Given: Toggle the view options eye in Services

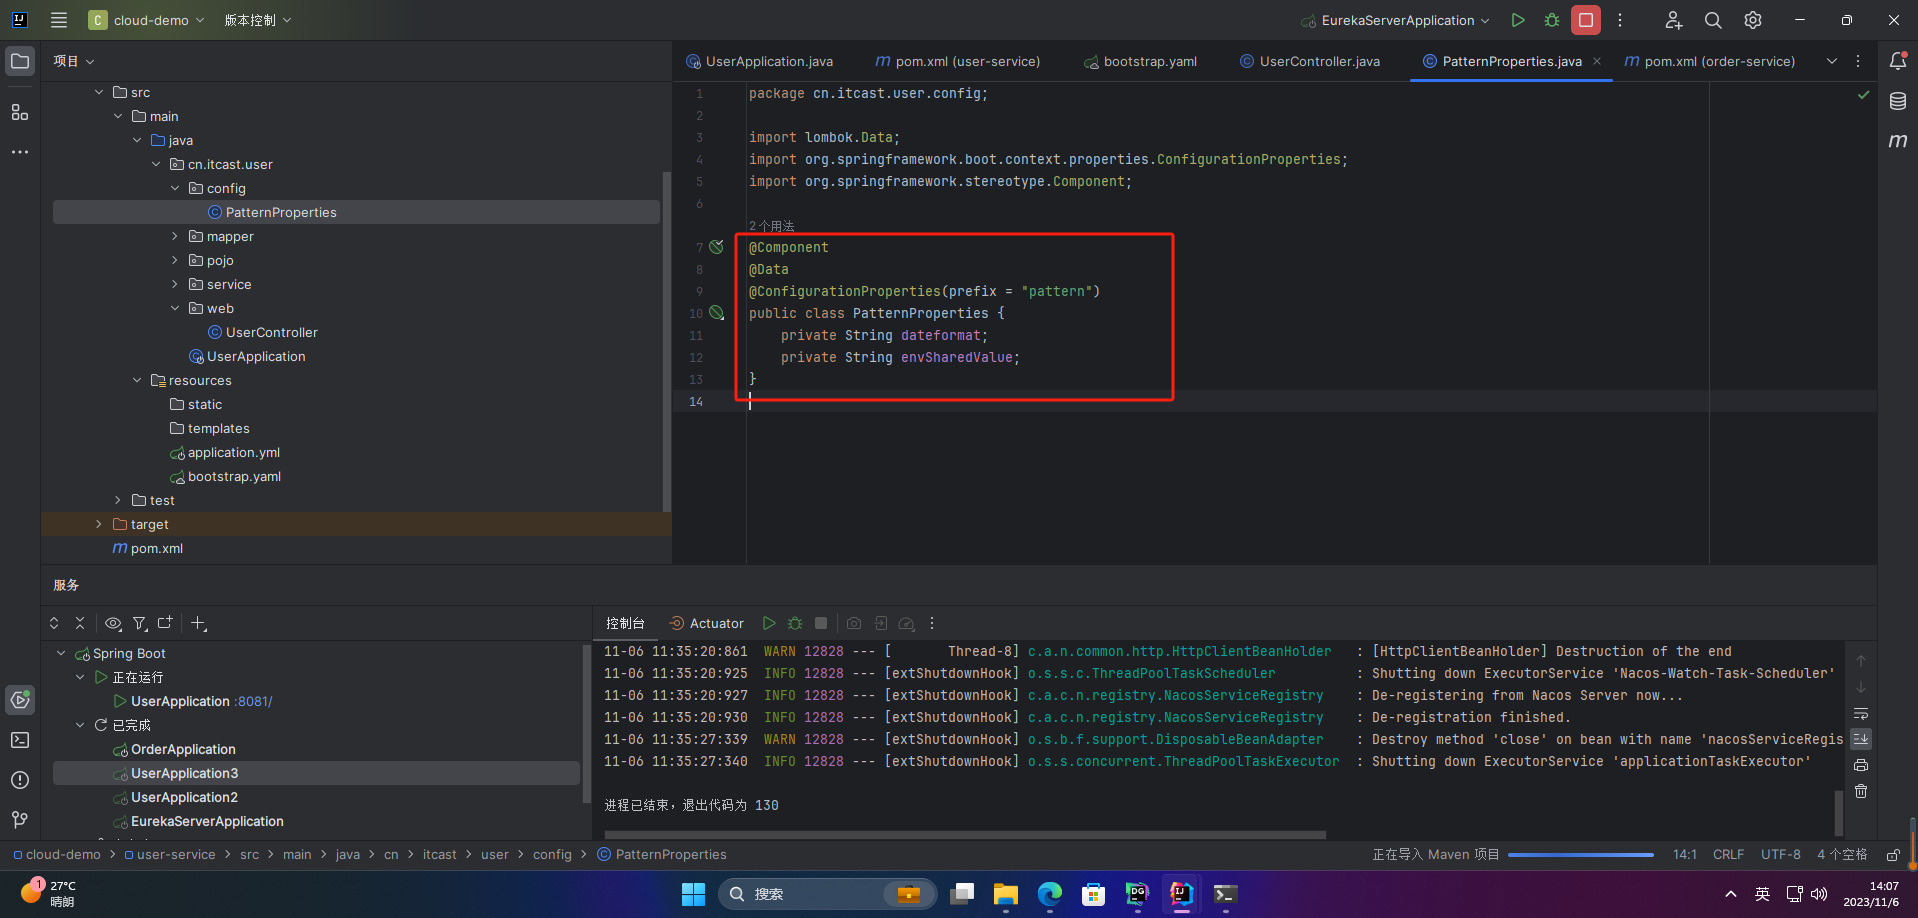Looking at the screenshot, I should tap(113, 623).
